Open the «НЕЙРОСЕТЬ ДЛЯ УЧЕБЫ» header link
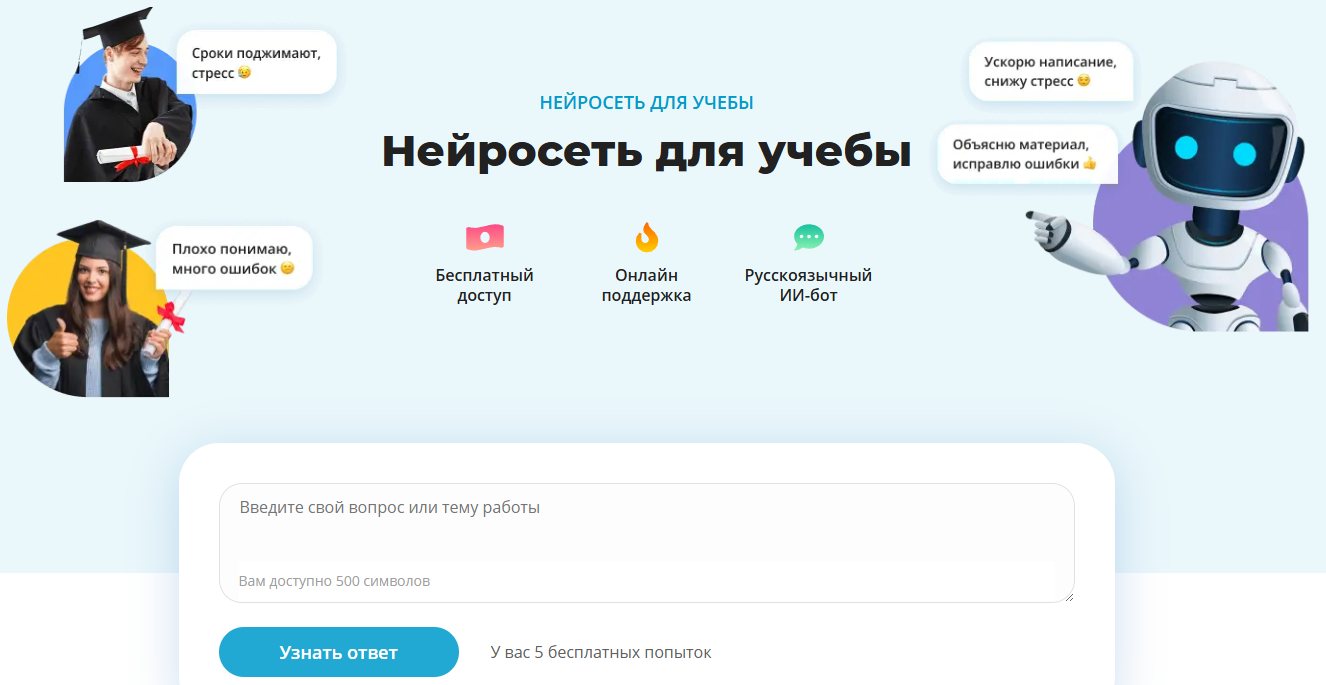1326x685 pixels. point(646,101)
